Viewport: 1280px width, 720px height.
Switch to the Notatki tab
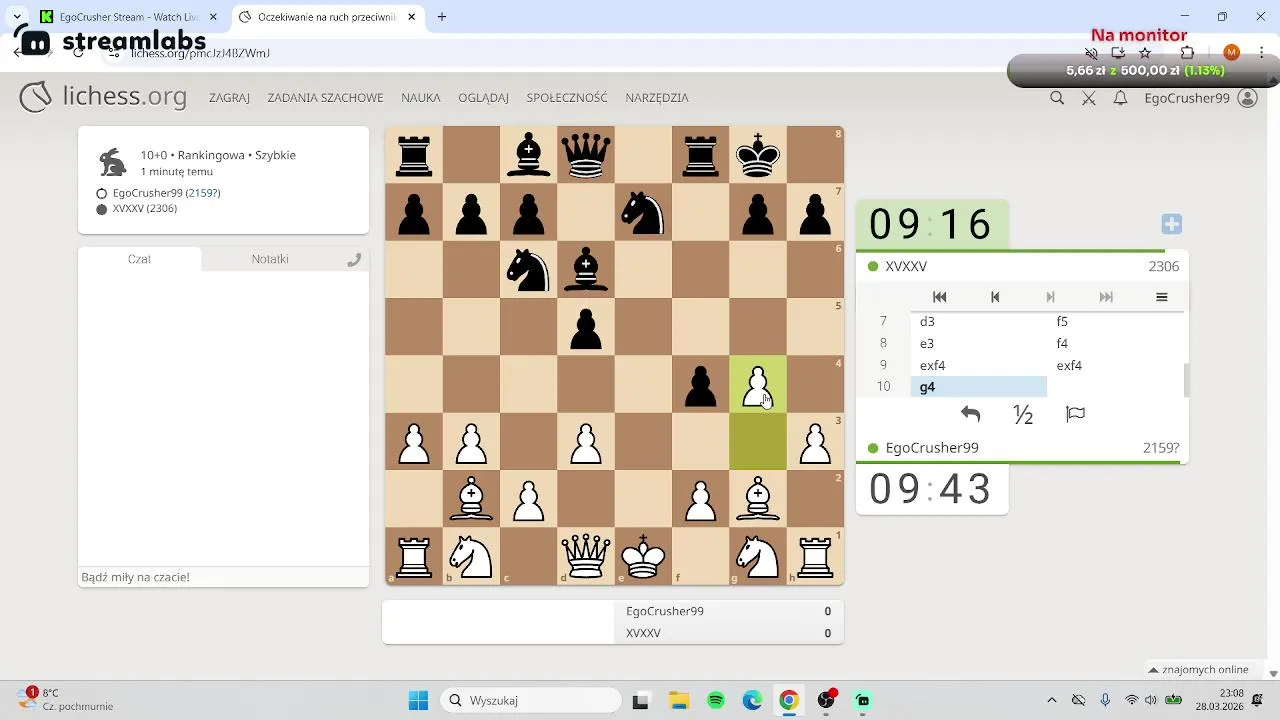(270, 259)
